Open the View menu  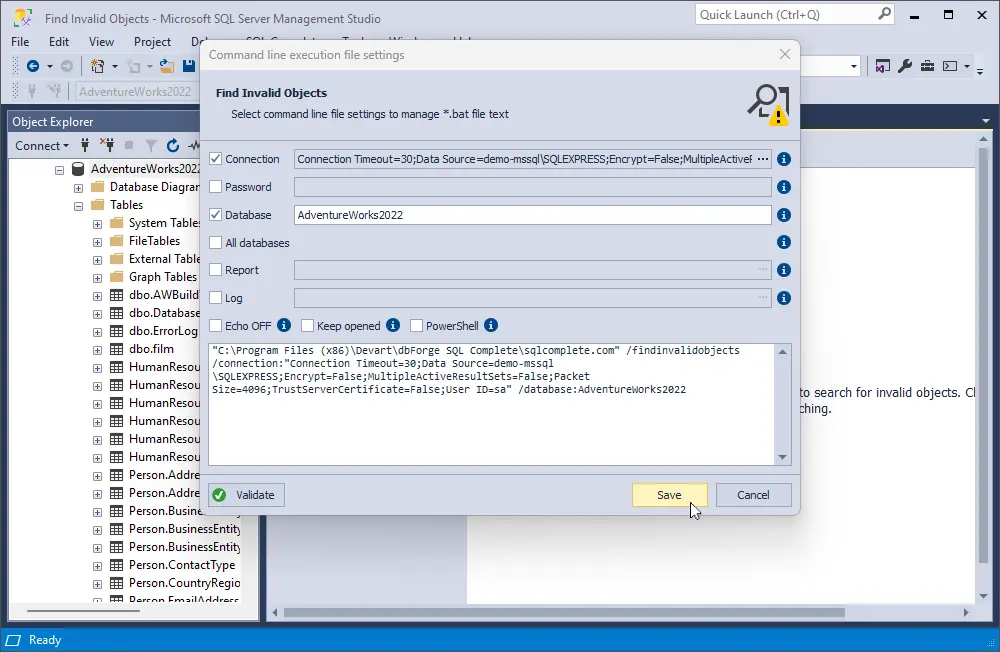click(x=101, y=42)
